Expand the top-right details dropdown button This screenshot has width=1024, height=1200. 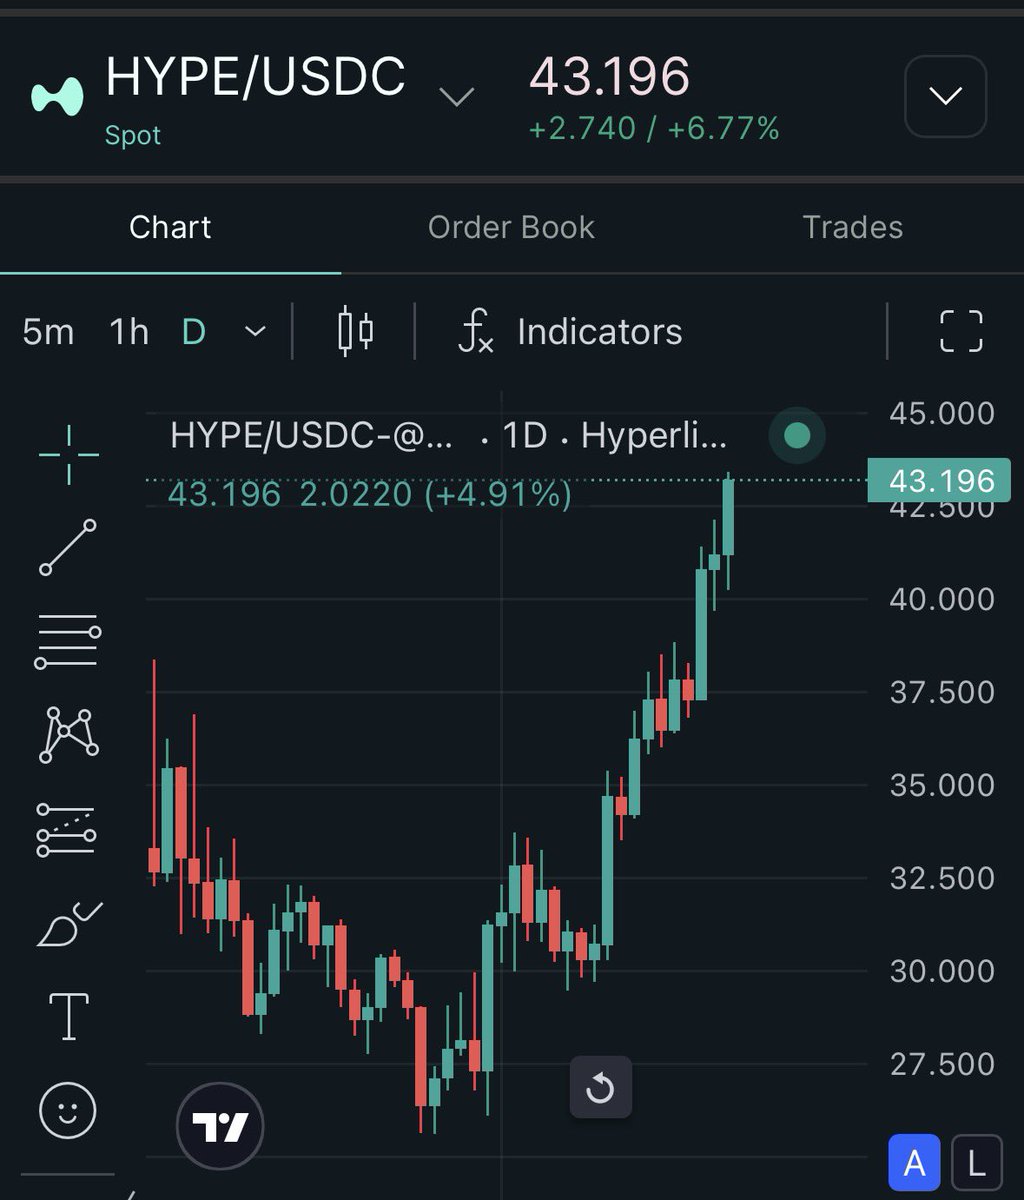coord(945,96)
